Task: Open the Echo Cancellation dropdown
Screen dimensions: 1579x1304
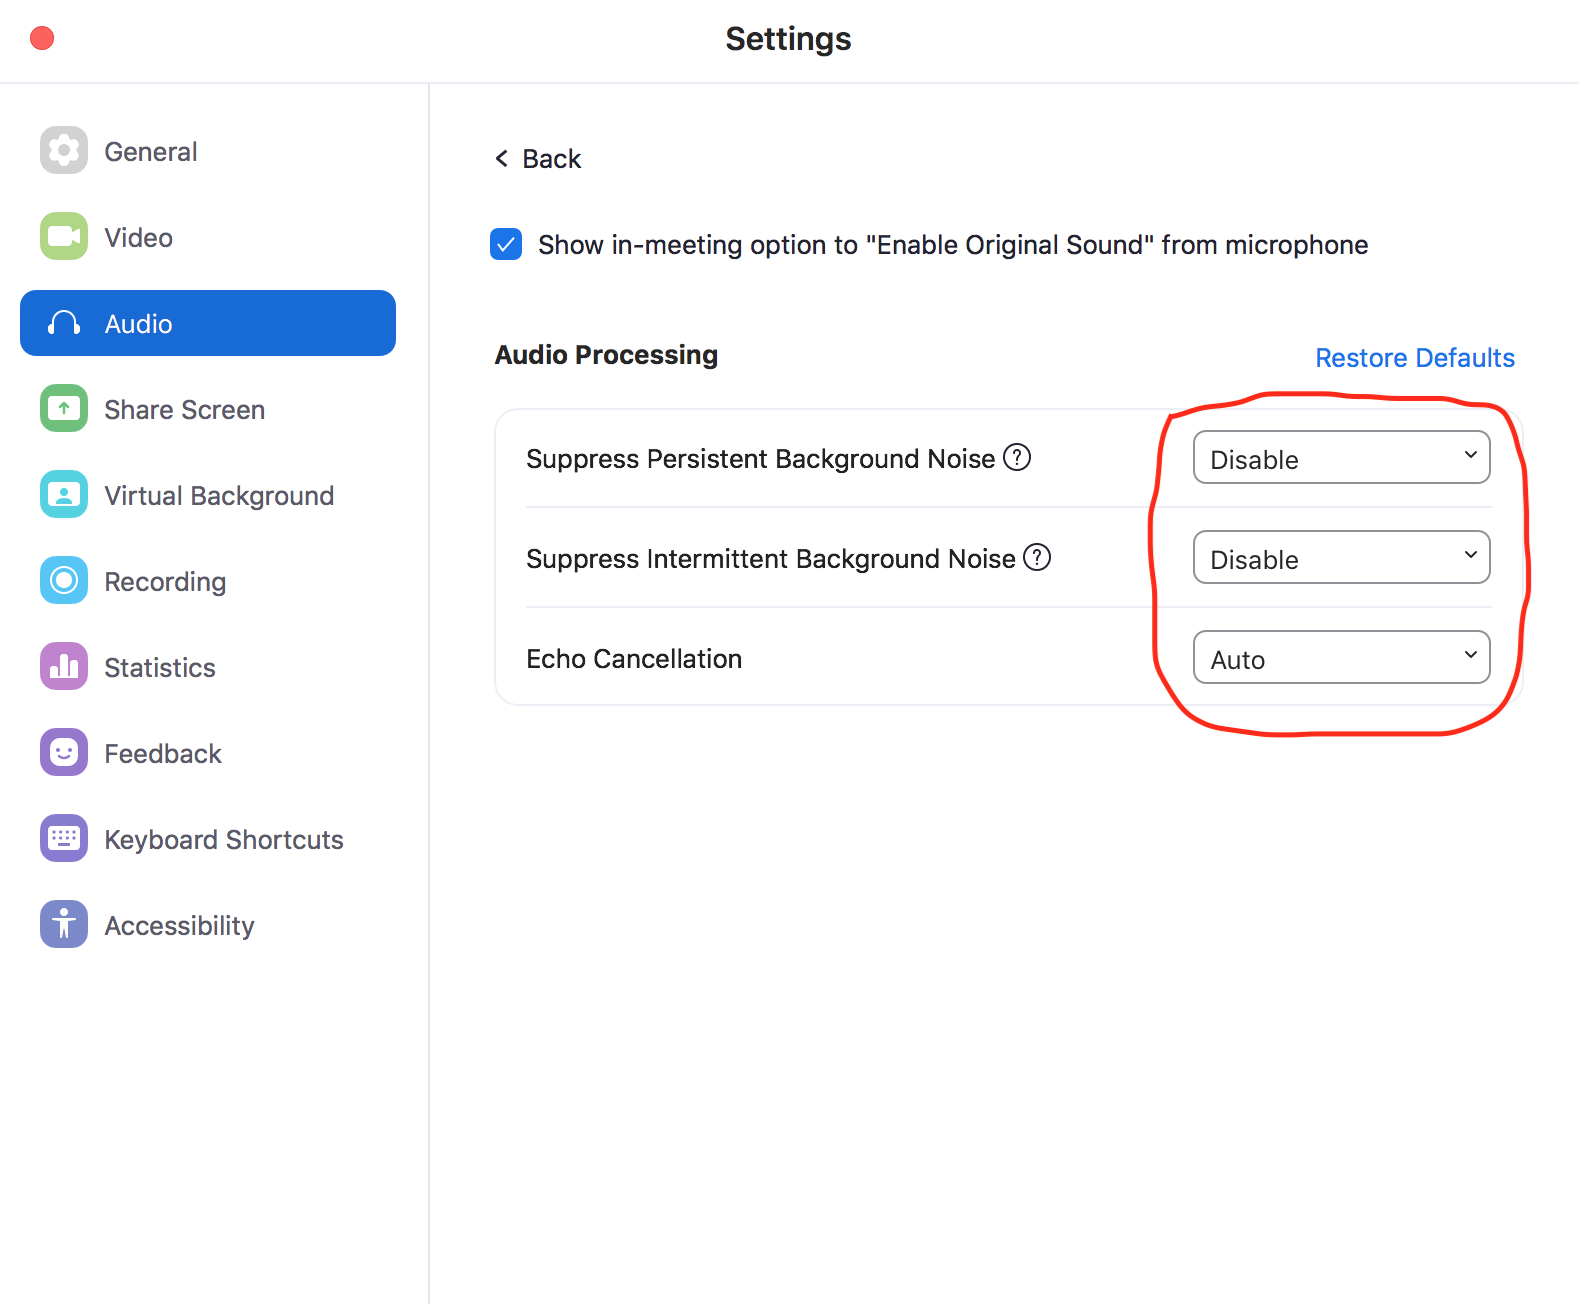Action: point(1342,658)
